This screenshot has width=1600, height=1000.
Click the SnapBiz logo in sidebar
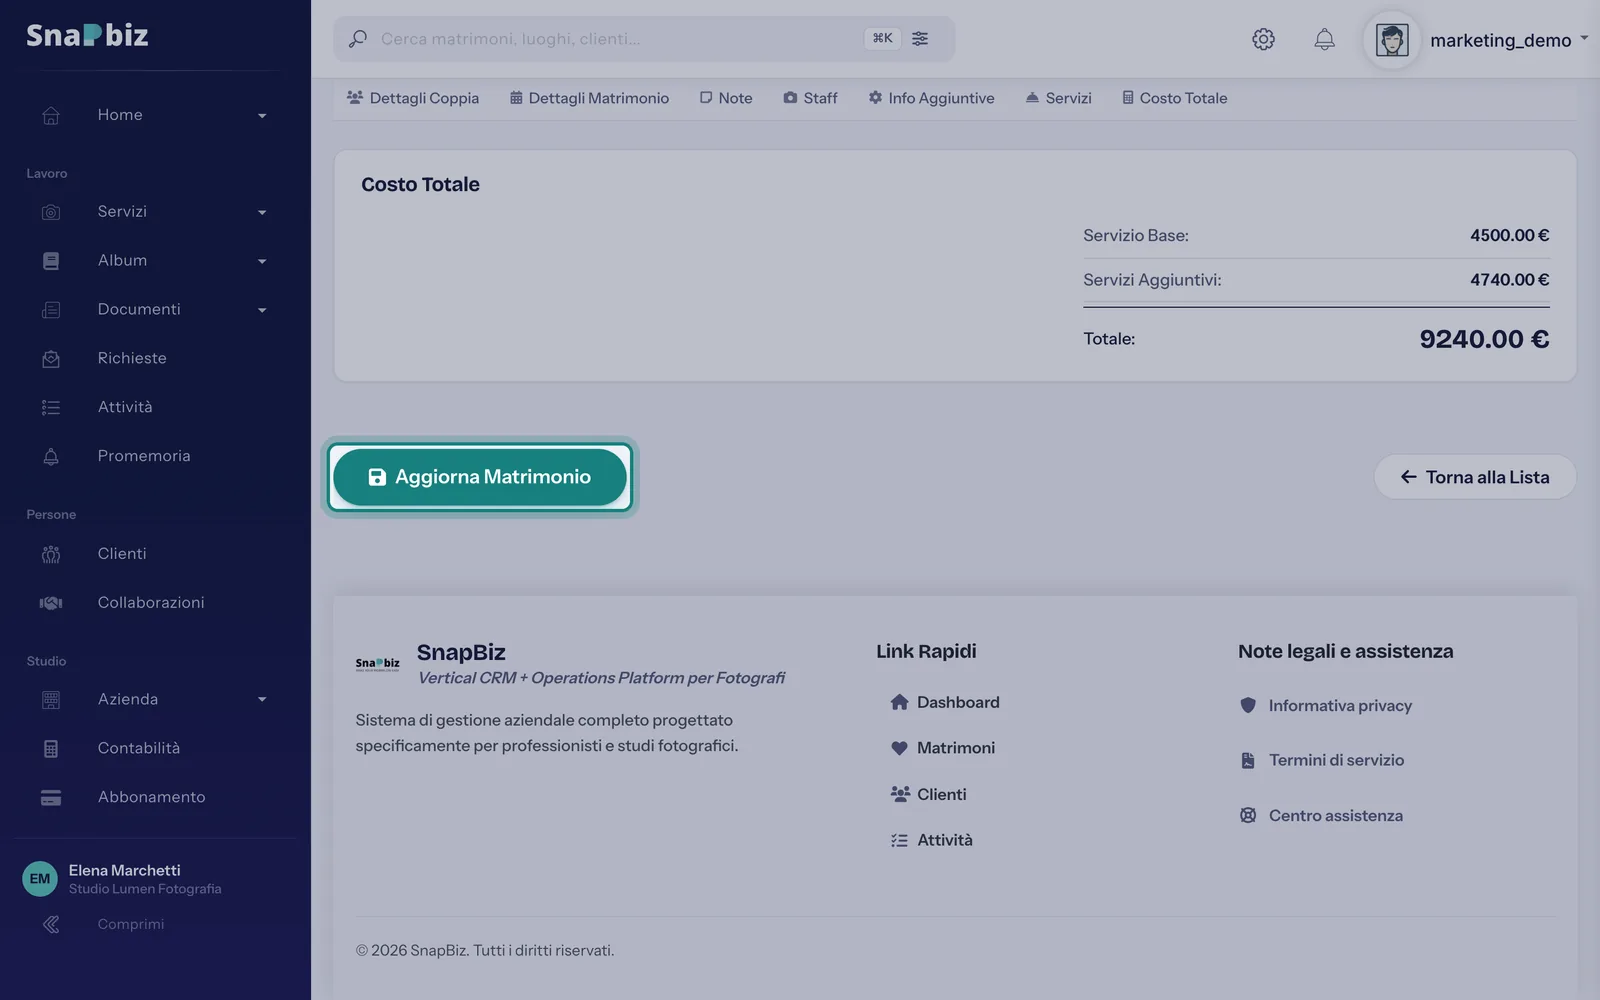coord(87,35)
